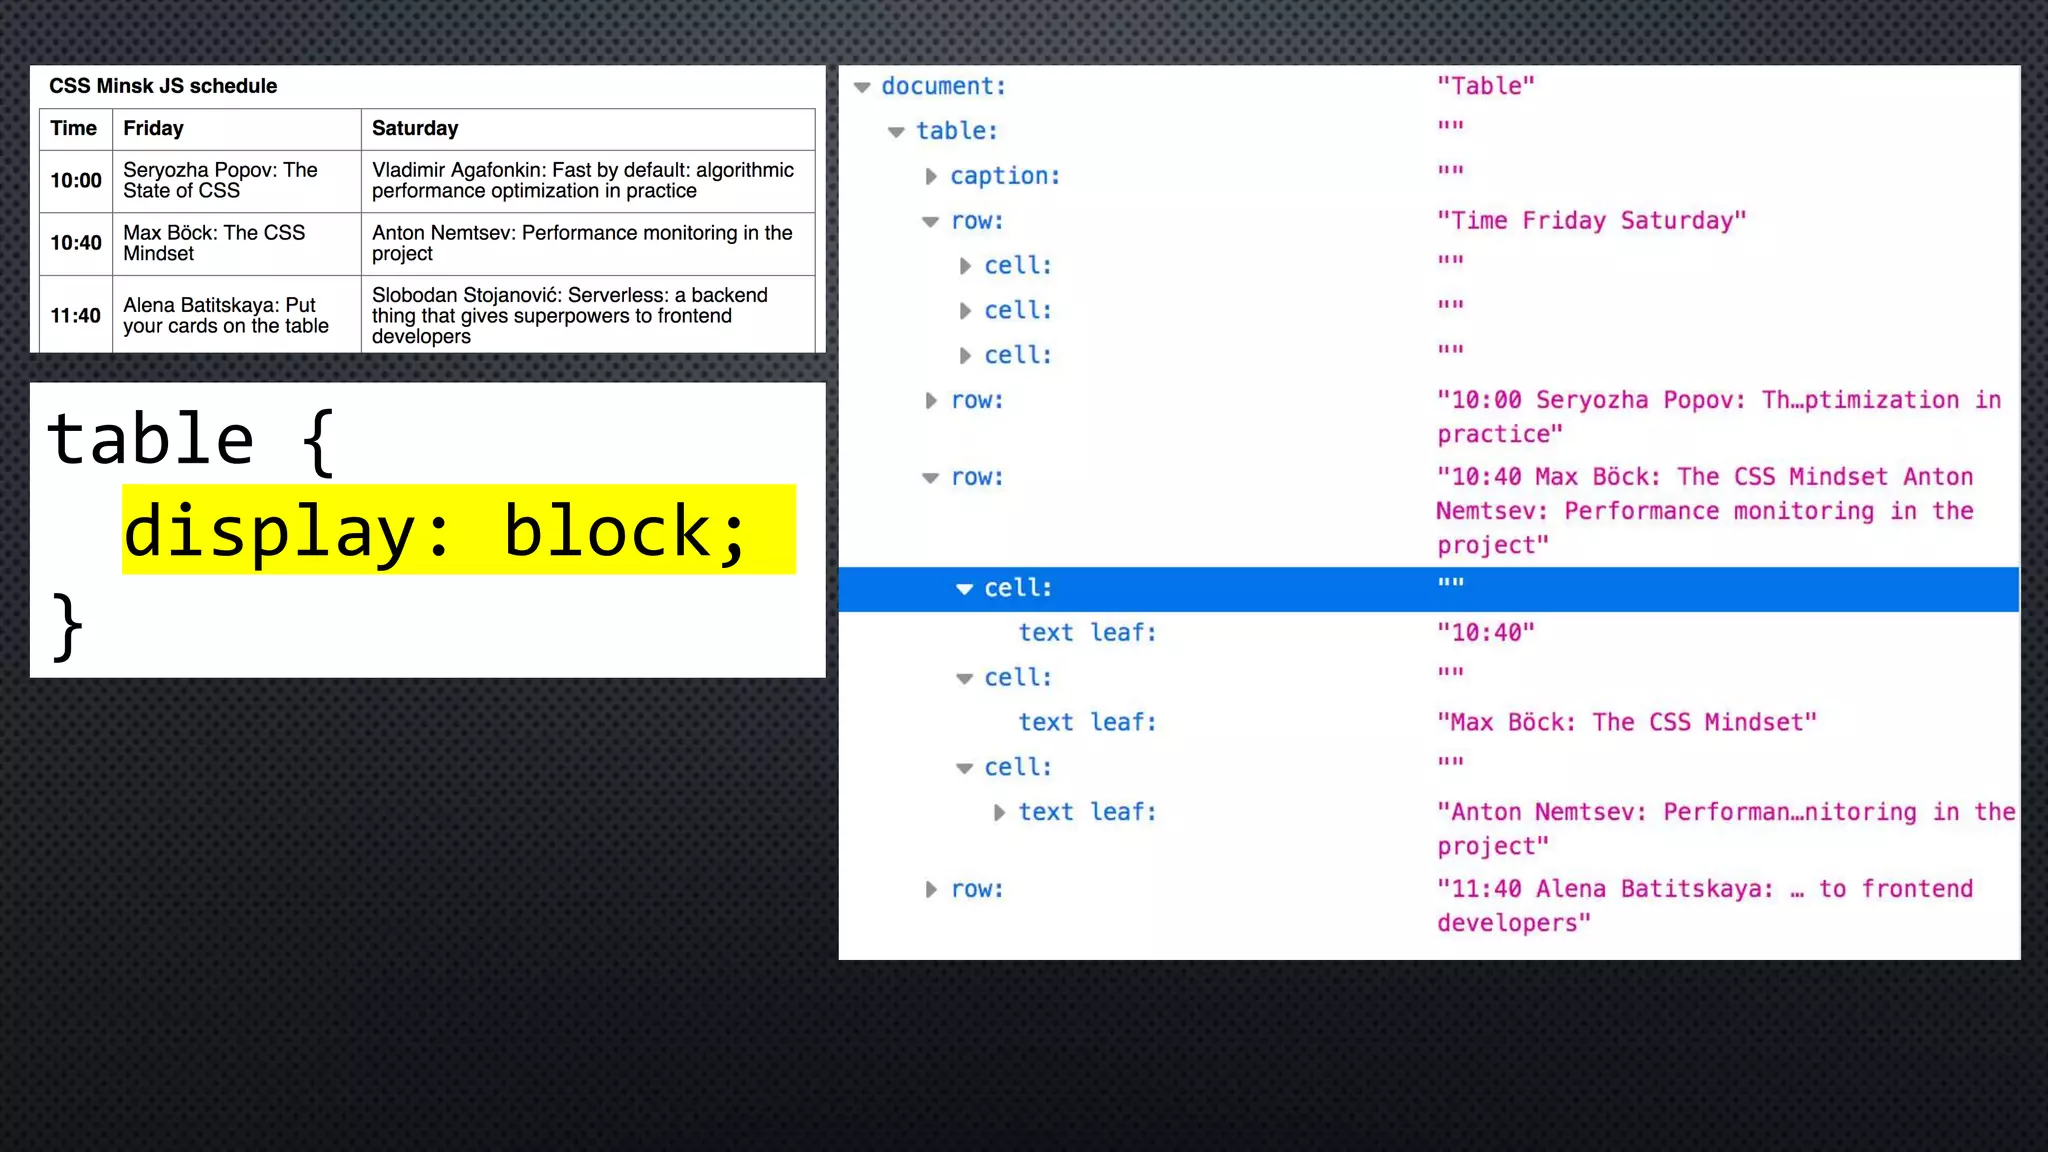Image resolution: width=2048 pixels, height=1152 pixels.
Task: Expand the caption node
Action: click(931, 176)
